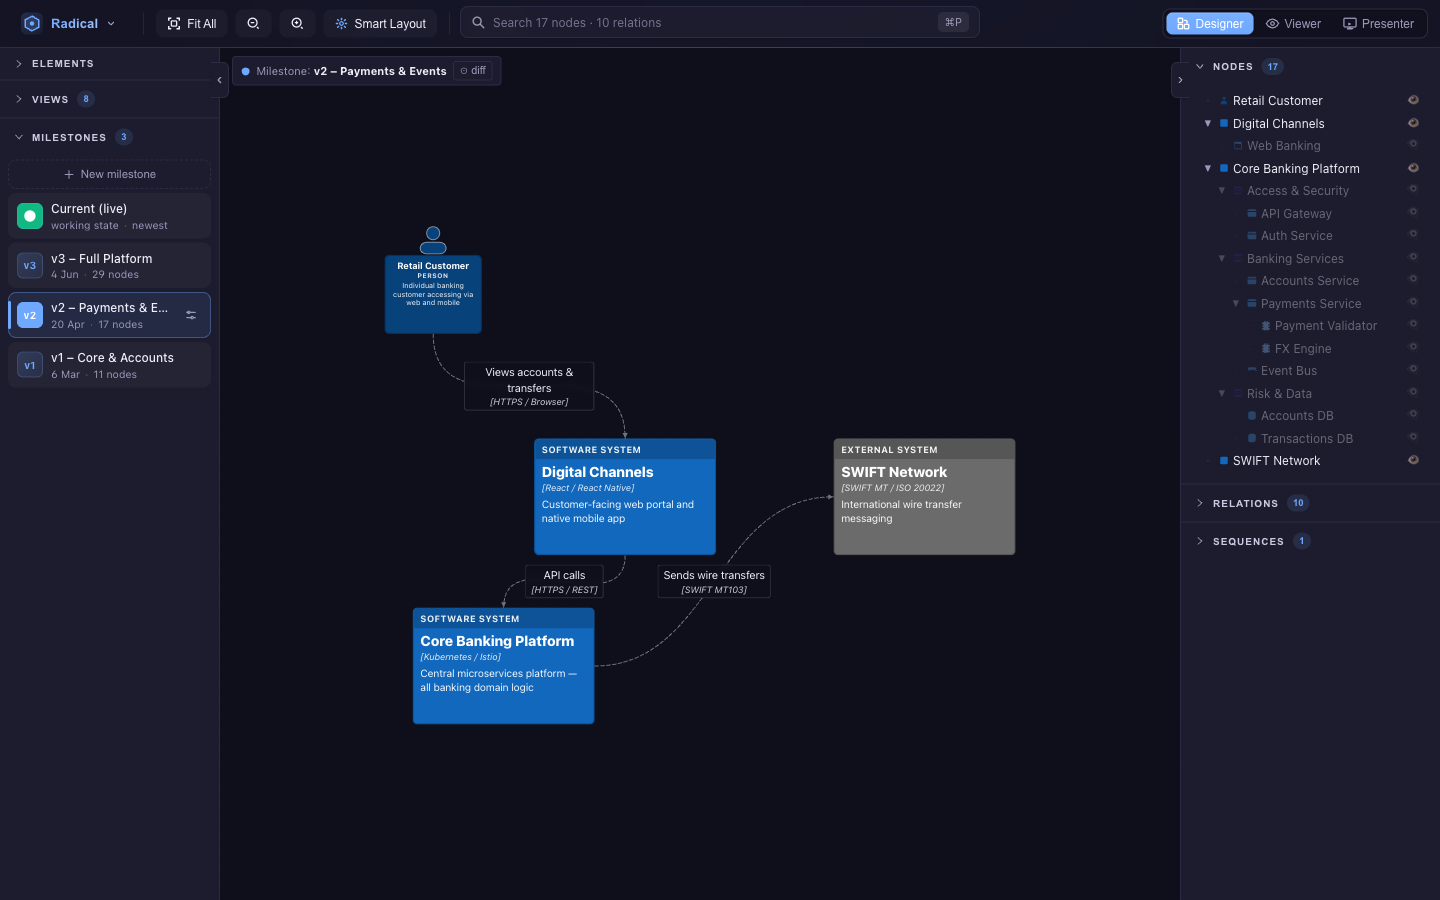Create a New milestone
The height and width of the screenshot is (900, 1440).
[109, 174]
